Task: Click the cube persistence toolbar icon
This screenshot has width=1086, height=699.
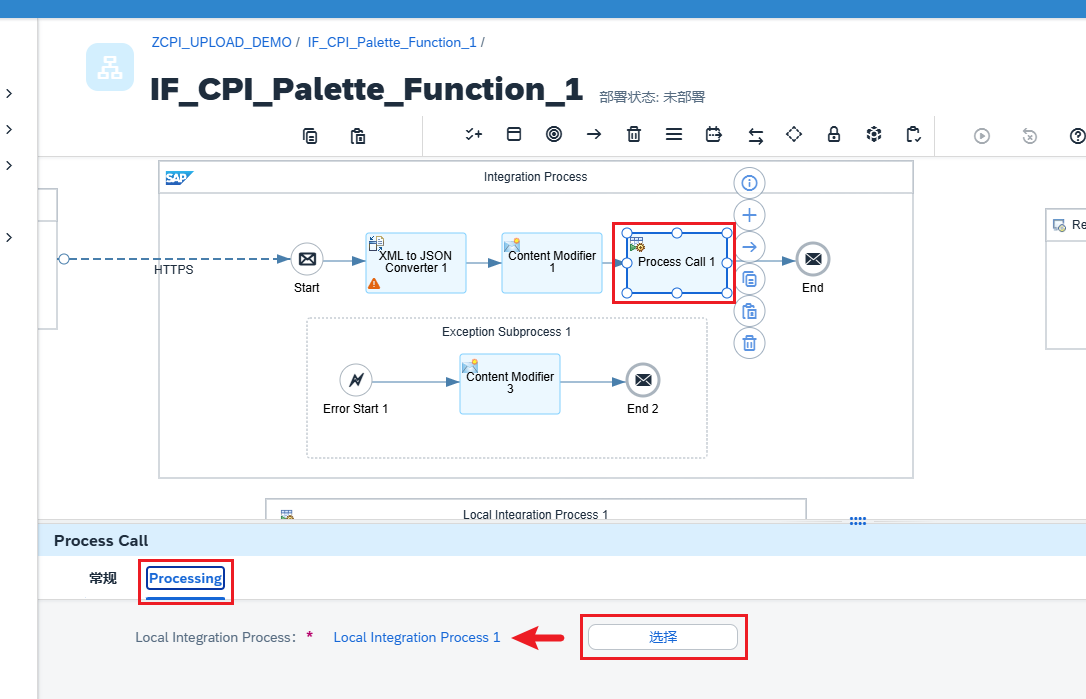Action: point(874,134)
